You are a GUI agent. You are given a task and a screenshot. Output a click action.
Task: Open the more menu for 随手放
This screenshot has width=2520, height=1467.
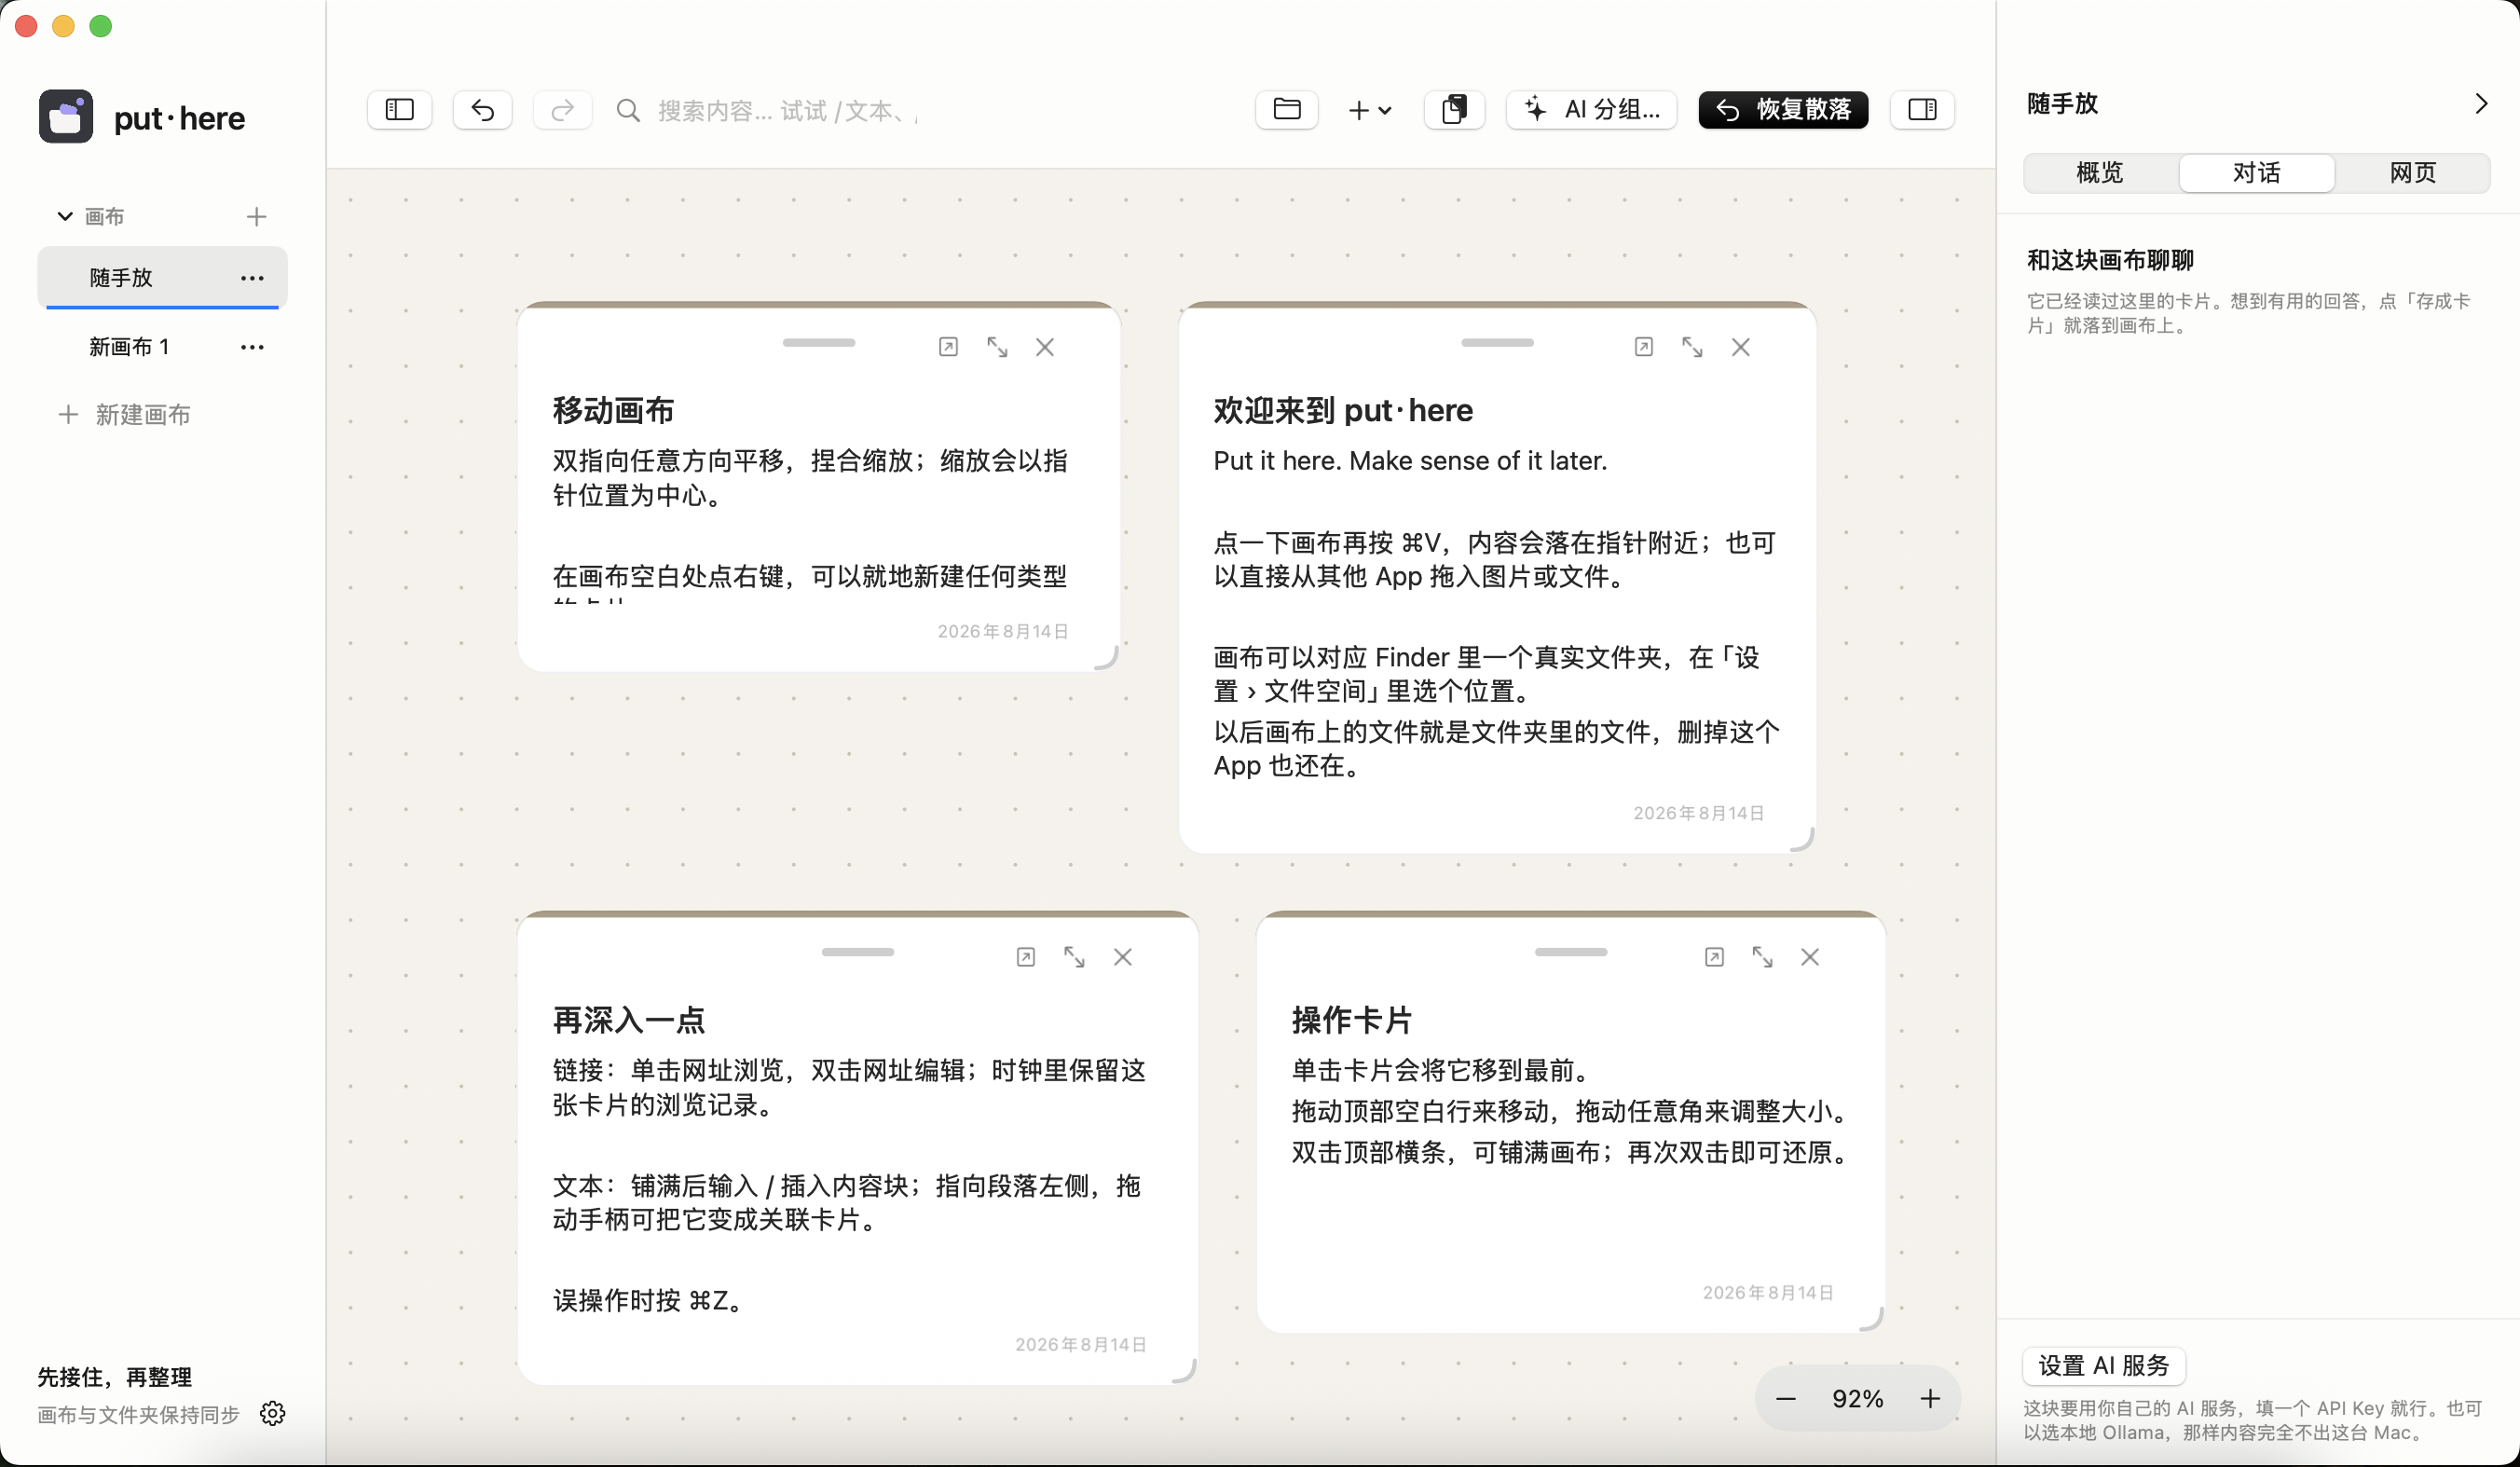[252, 277]
